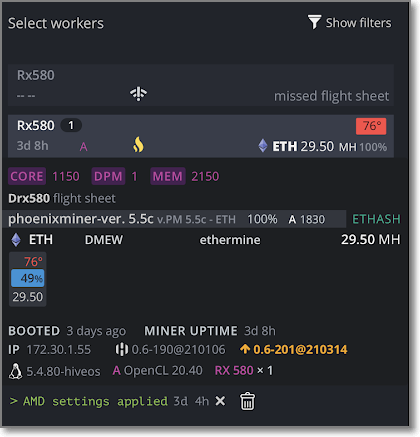This screenshot has width=420, height=437.
Task: Click the Show filters funnel icon
Action: click(314, 22)
